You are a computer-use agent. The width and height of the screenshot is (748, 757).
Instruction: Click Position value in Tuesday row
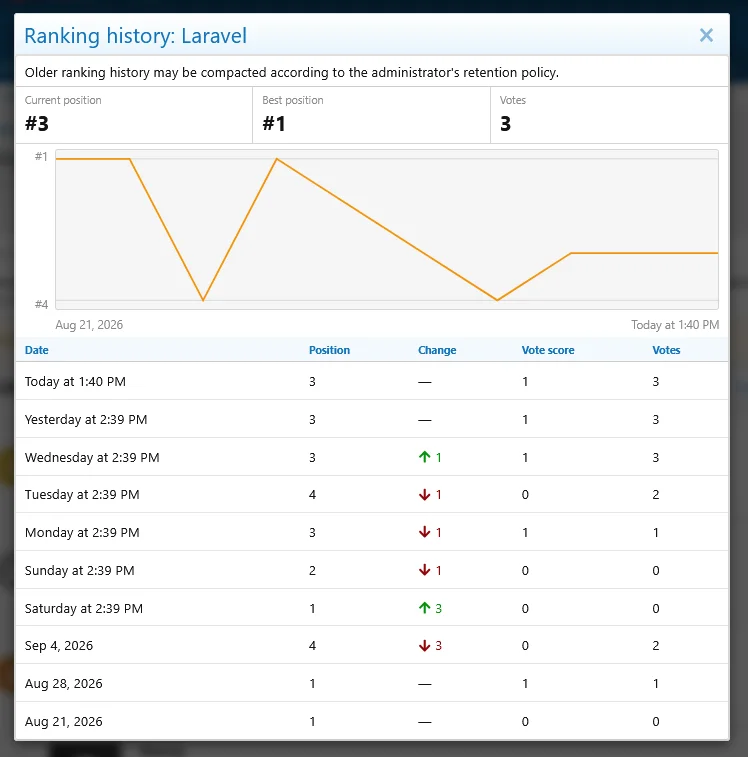312,495
